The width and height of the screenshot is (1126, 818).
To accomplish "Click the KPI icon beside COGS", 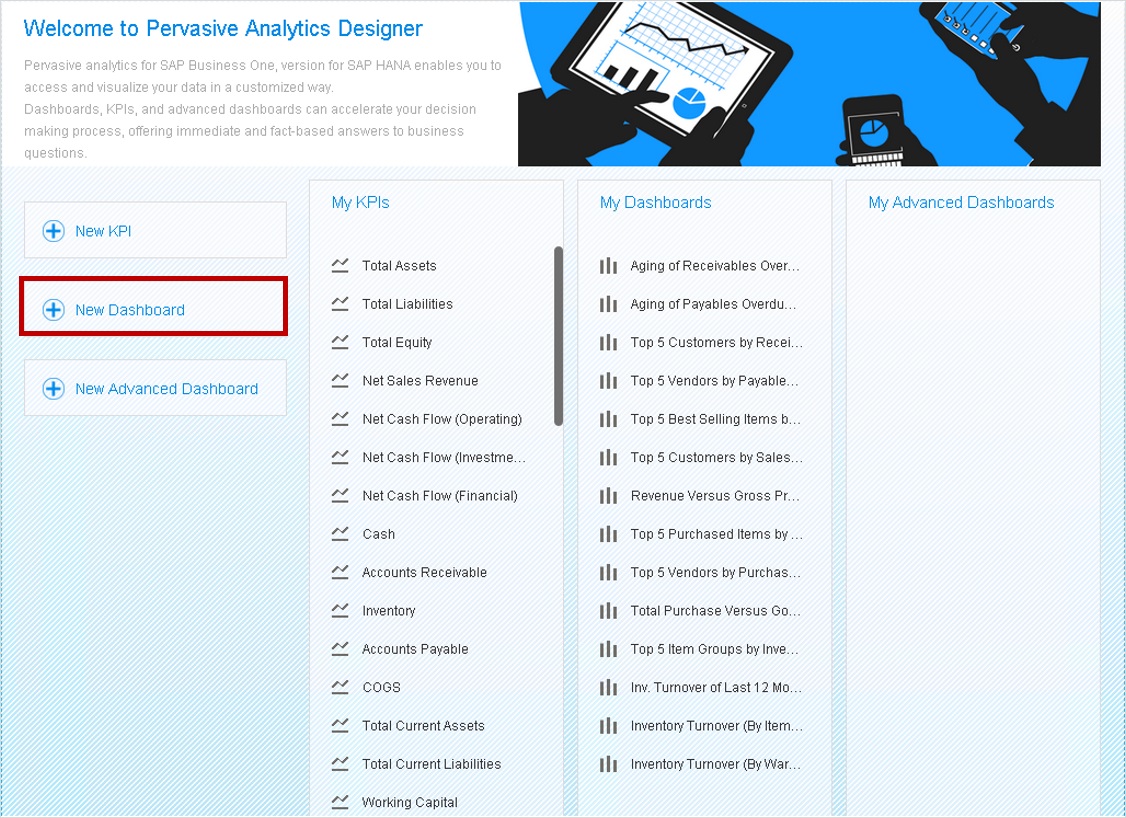I will [340, 687].
